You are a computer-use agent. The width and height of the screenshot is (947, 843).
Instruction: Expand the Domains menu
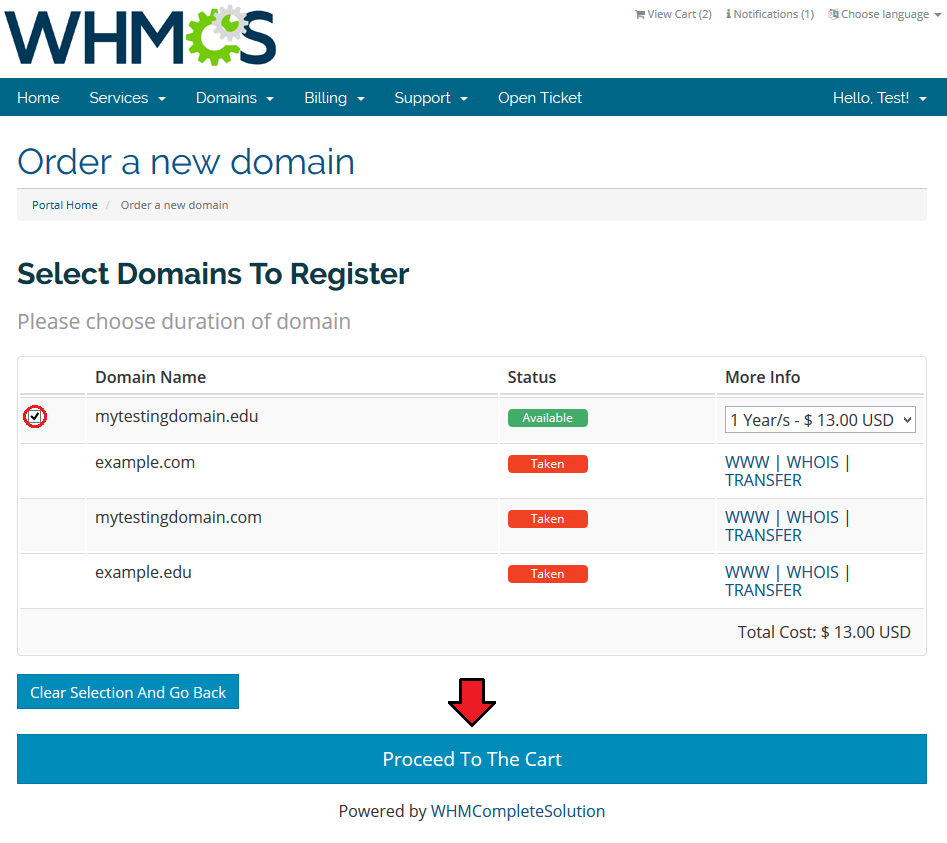click(x=235, y=98)
